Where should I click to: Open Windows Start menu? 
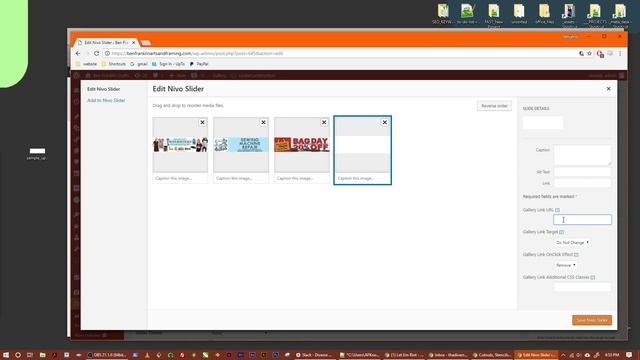coord(6,355)
